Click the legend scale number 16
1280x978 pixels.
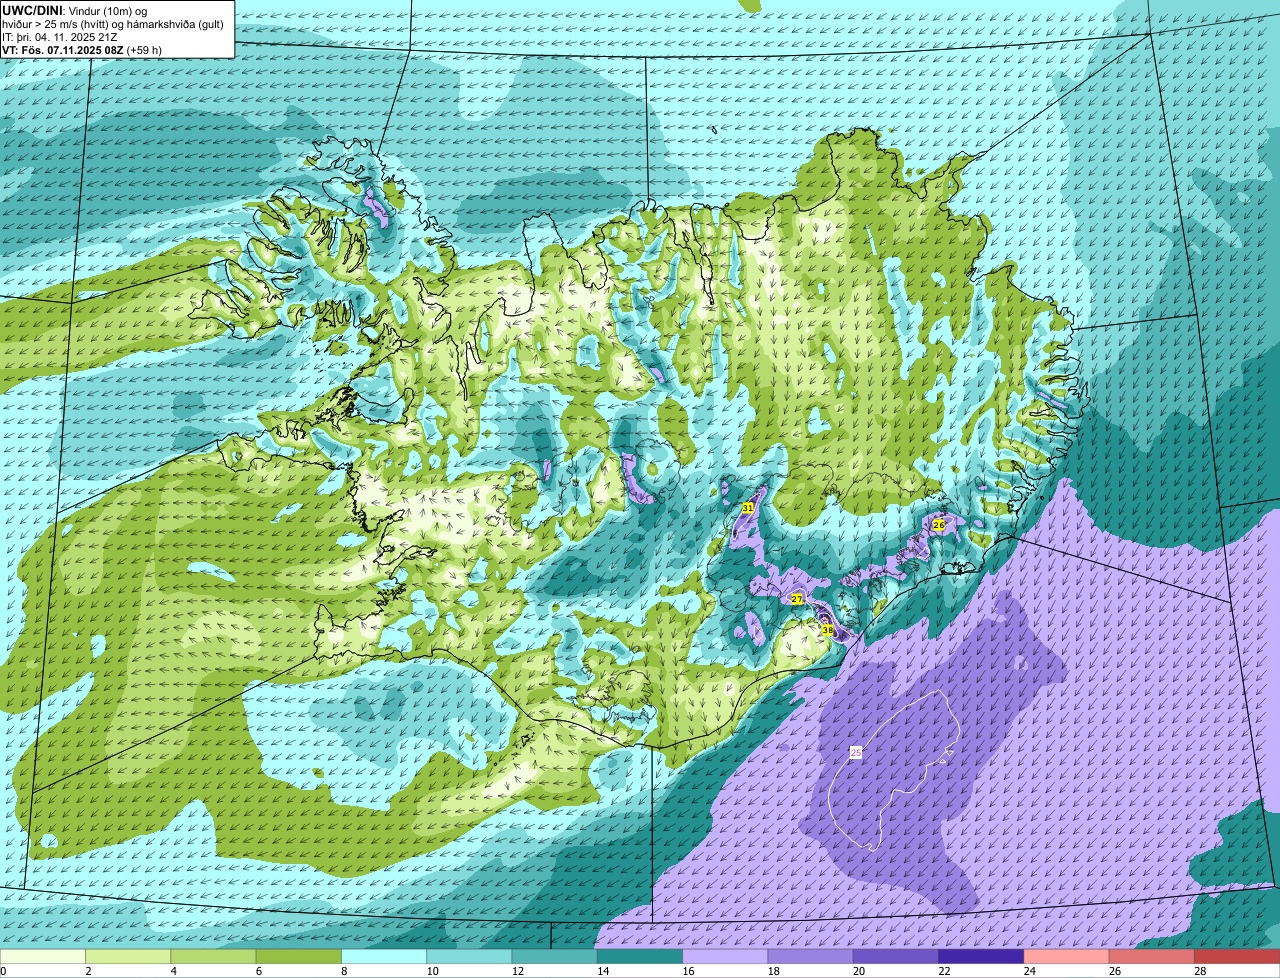point(688,971)
